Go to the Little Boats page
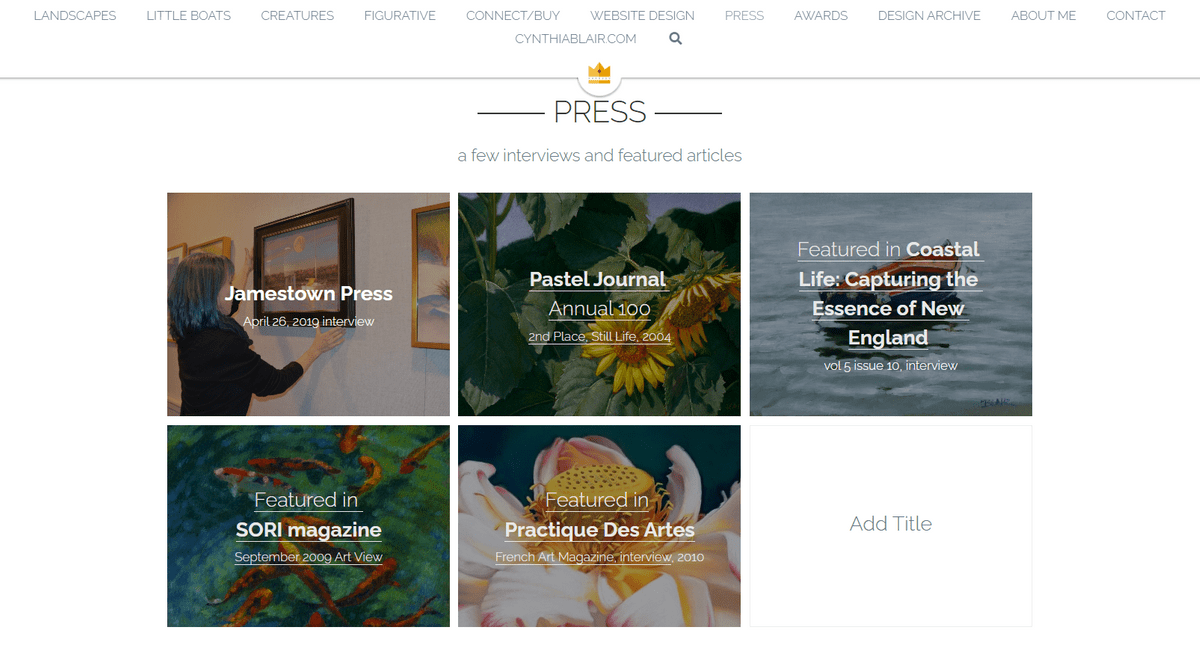 click(188, 15)
